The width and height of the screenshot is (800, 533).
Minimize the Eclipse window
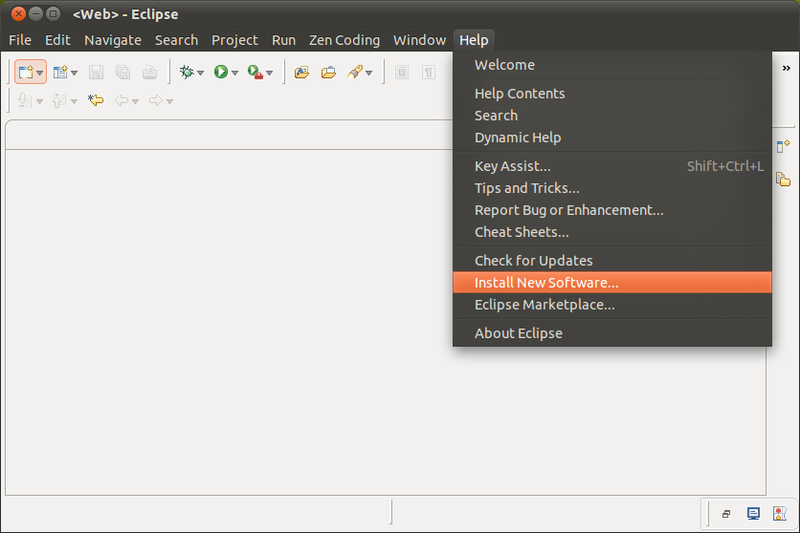coord(36,14)
